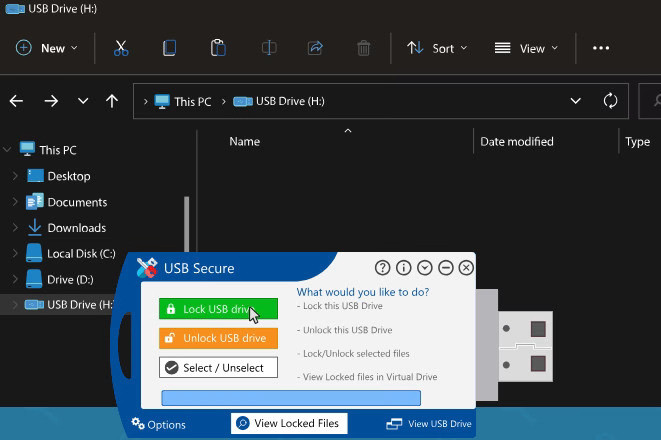Refresh the USB Drive folder view
This screenshot has width=661, height=440.
tap(610, 101)
